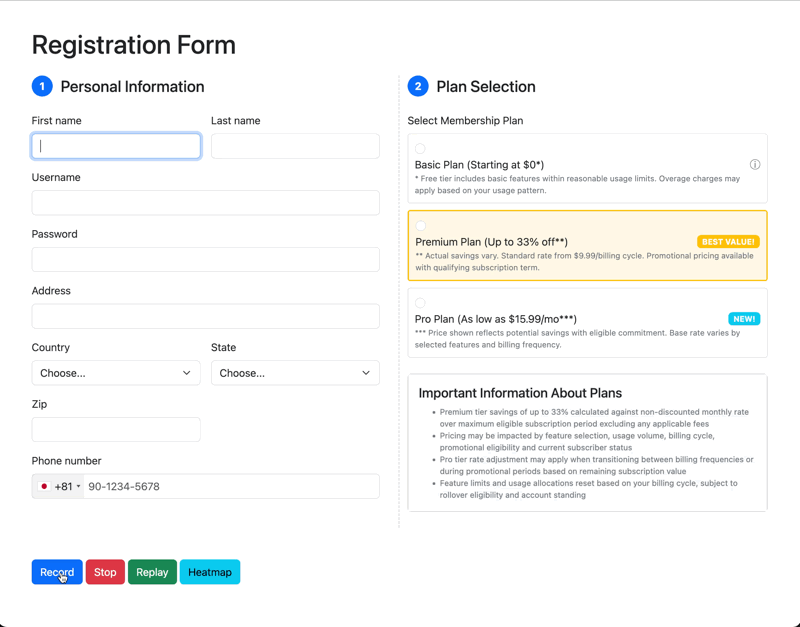The height and width of the screenshot is (627, 800).
Task: Click the phone number input field
Action: coord(232,486)
